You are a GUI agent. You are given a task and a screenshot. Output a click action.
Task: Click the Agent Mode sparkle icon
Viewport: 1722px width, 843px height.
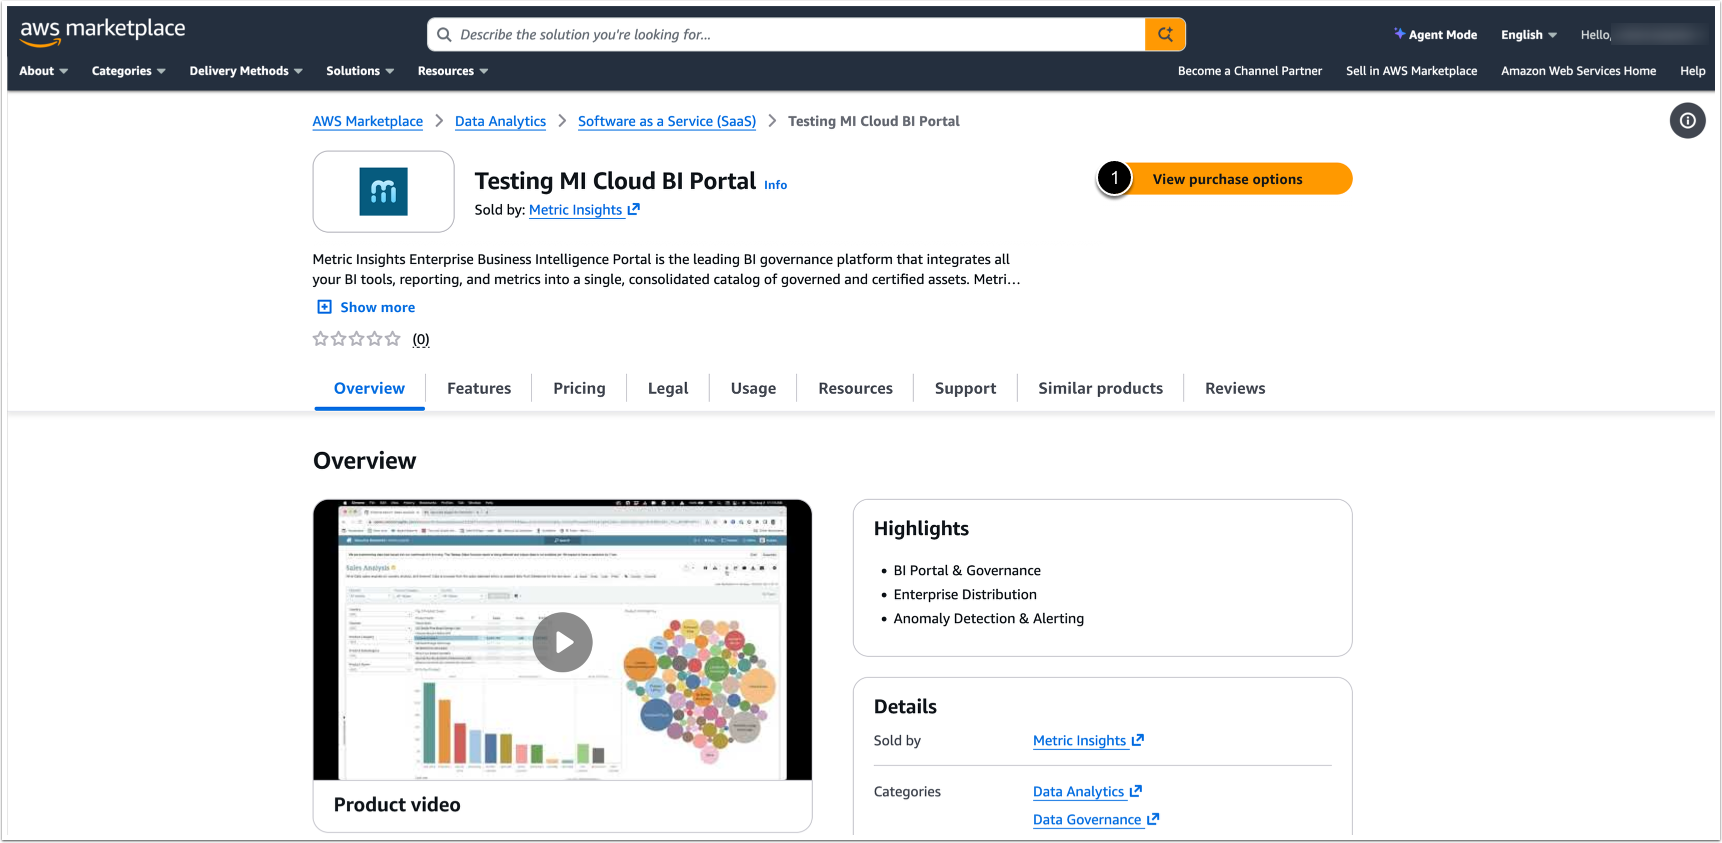click(1400, 34)
